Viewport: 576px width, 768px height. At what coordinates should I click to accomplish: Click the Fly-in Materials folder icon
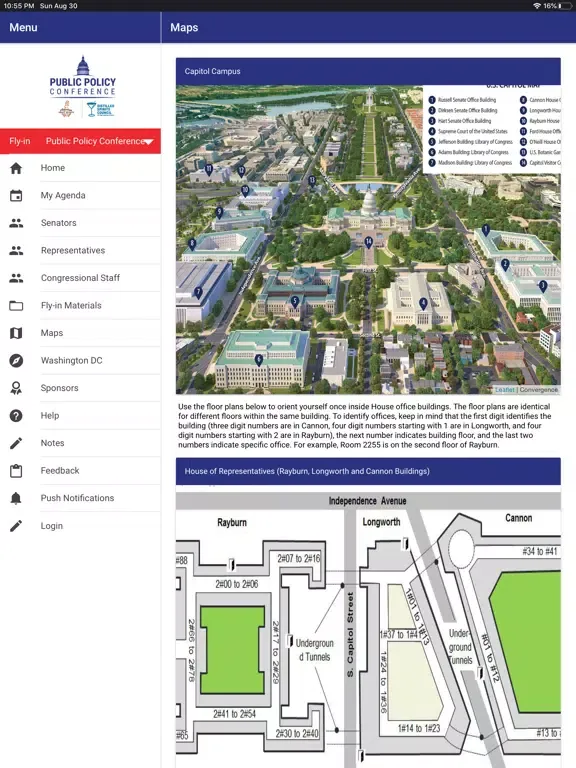(x=16, y=306)
